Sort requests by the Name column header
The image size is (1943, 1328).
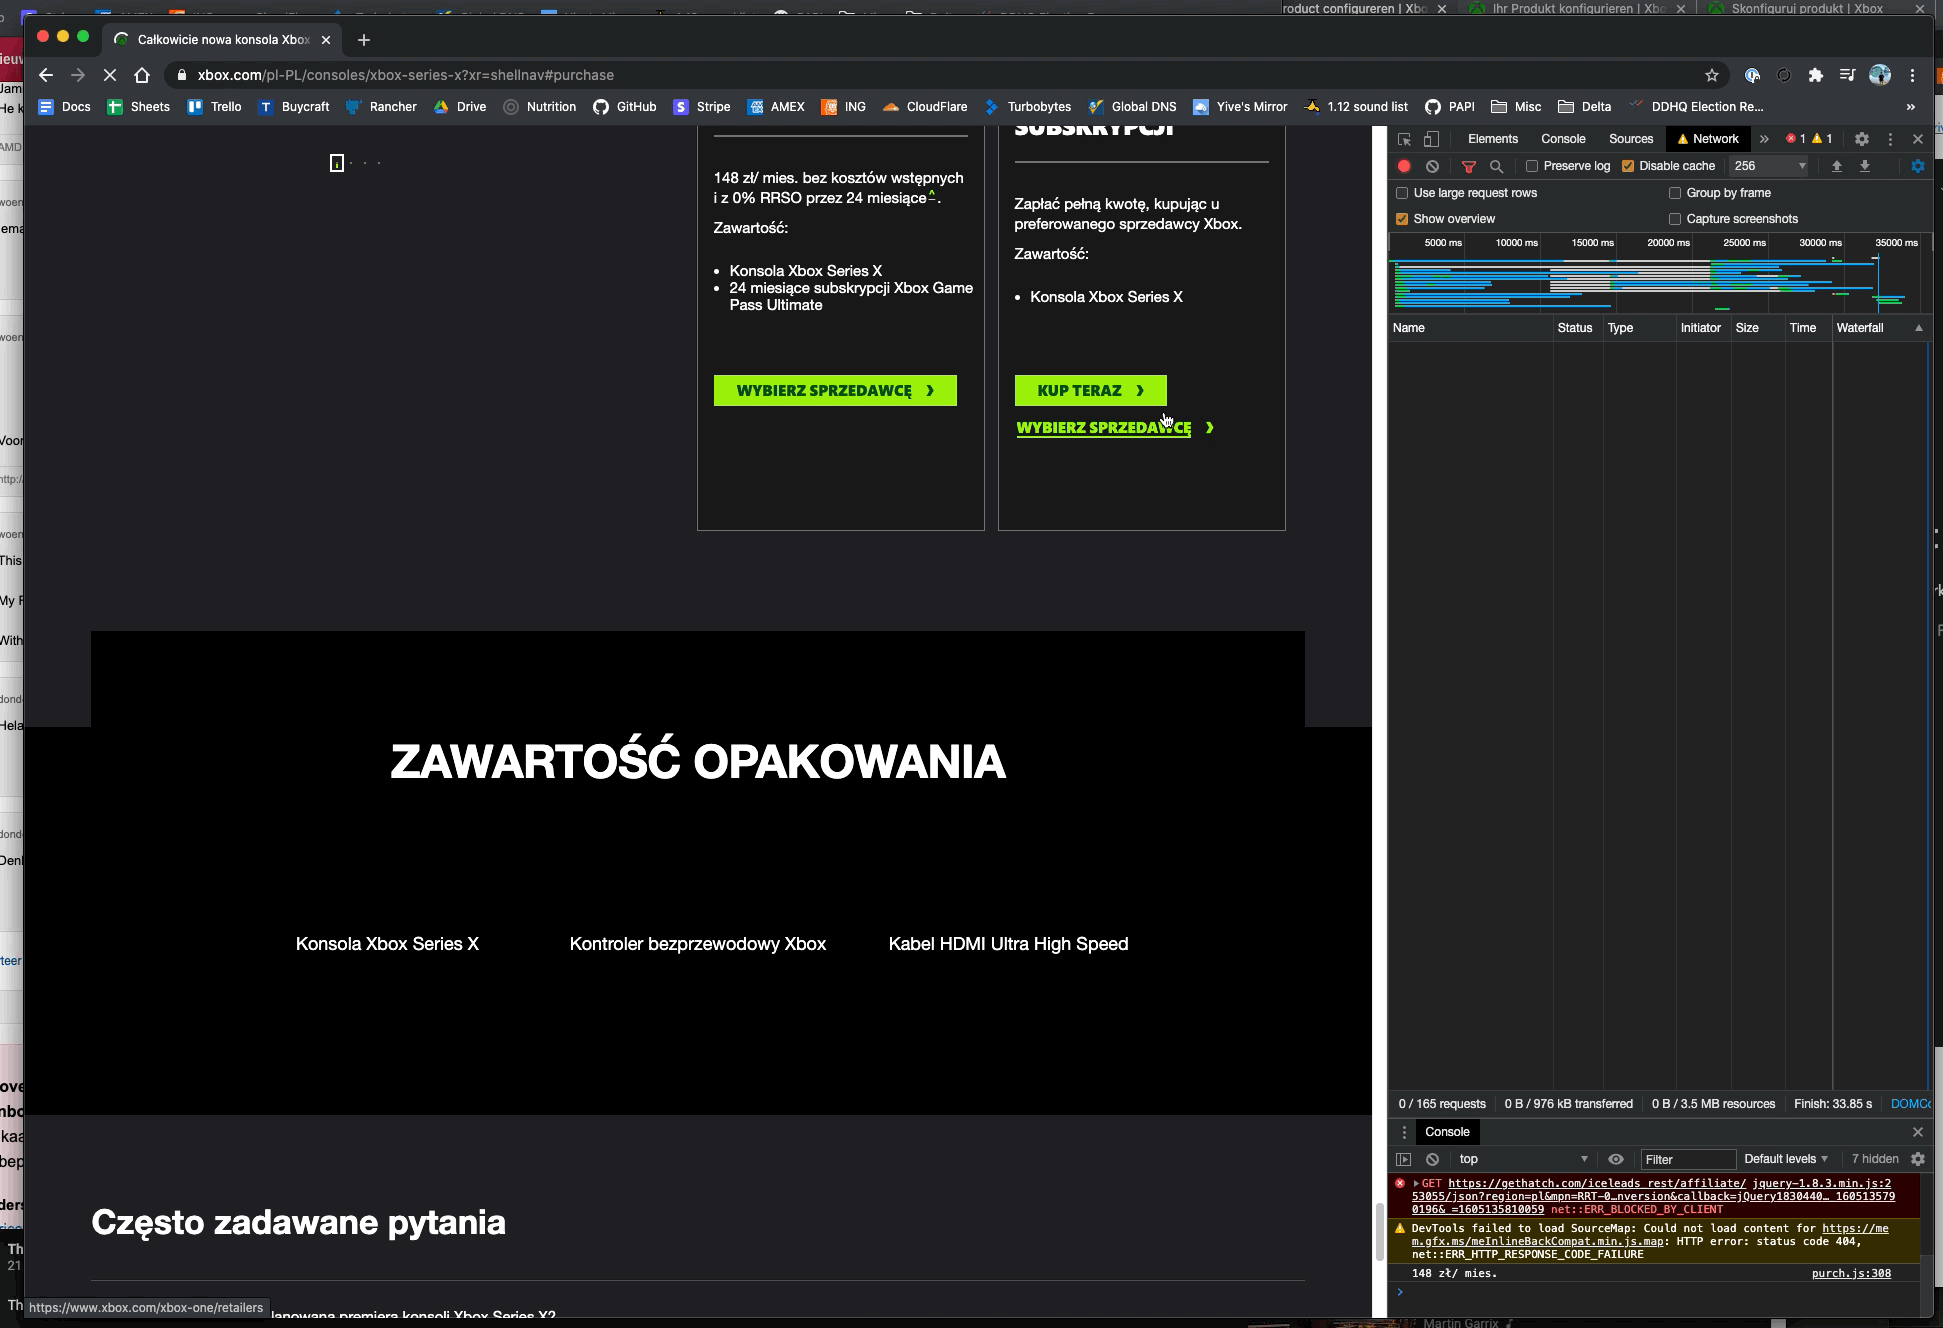(x=1470, y=328)
